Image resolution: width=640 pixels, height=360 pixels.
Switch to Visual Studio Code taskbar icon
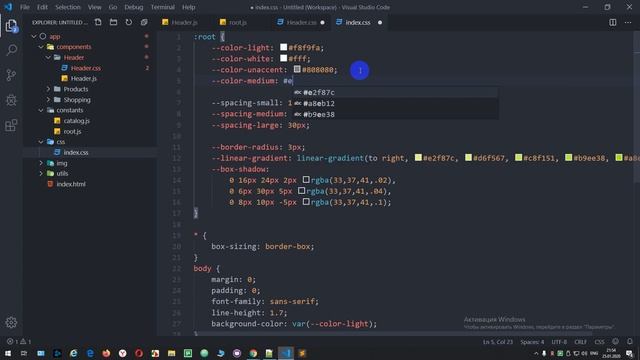pyautogui.click(x=286, y=353)
